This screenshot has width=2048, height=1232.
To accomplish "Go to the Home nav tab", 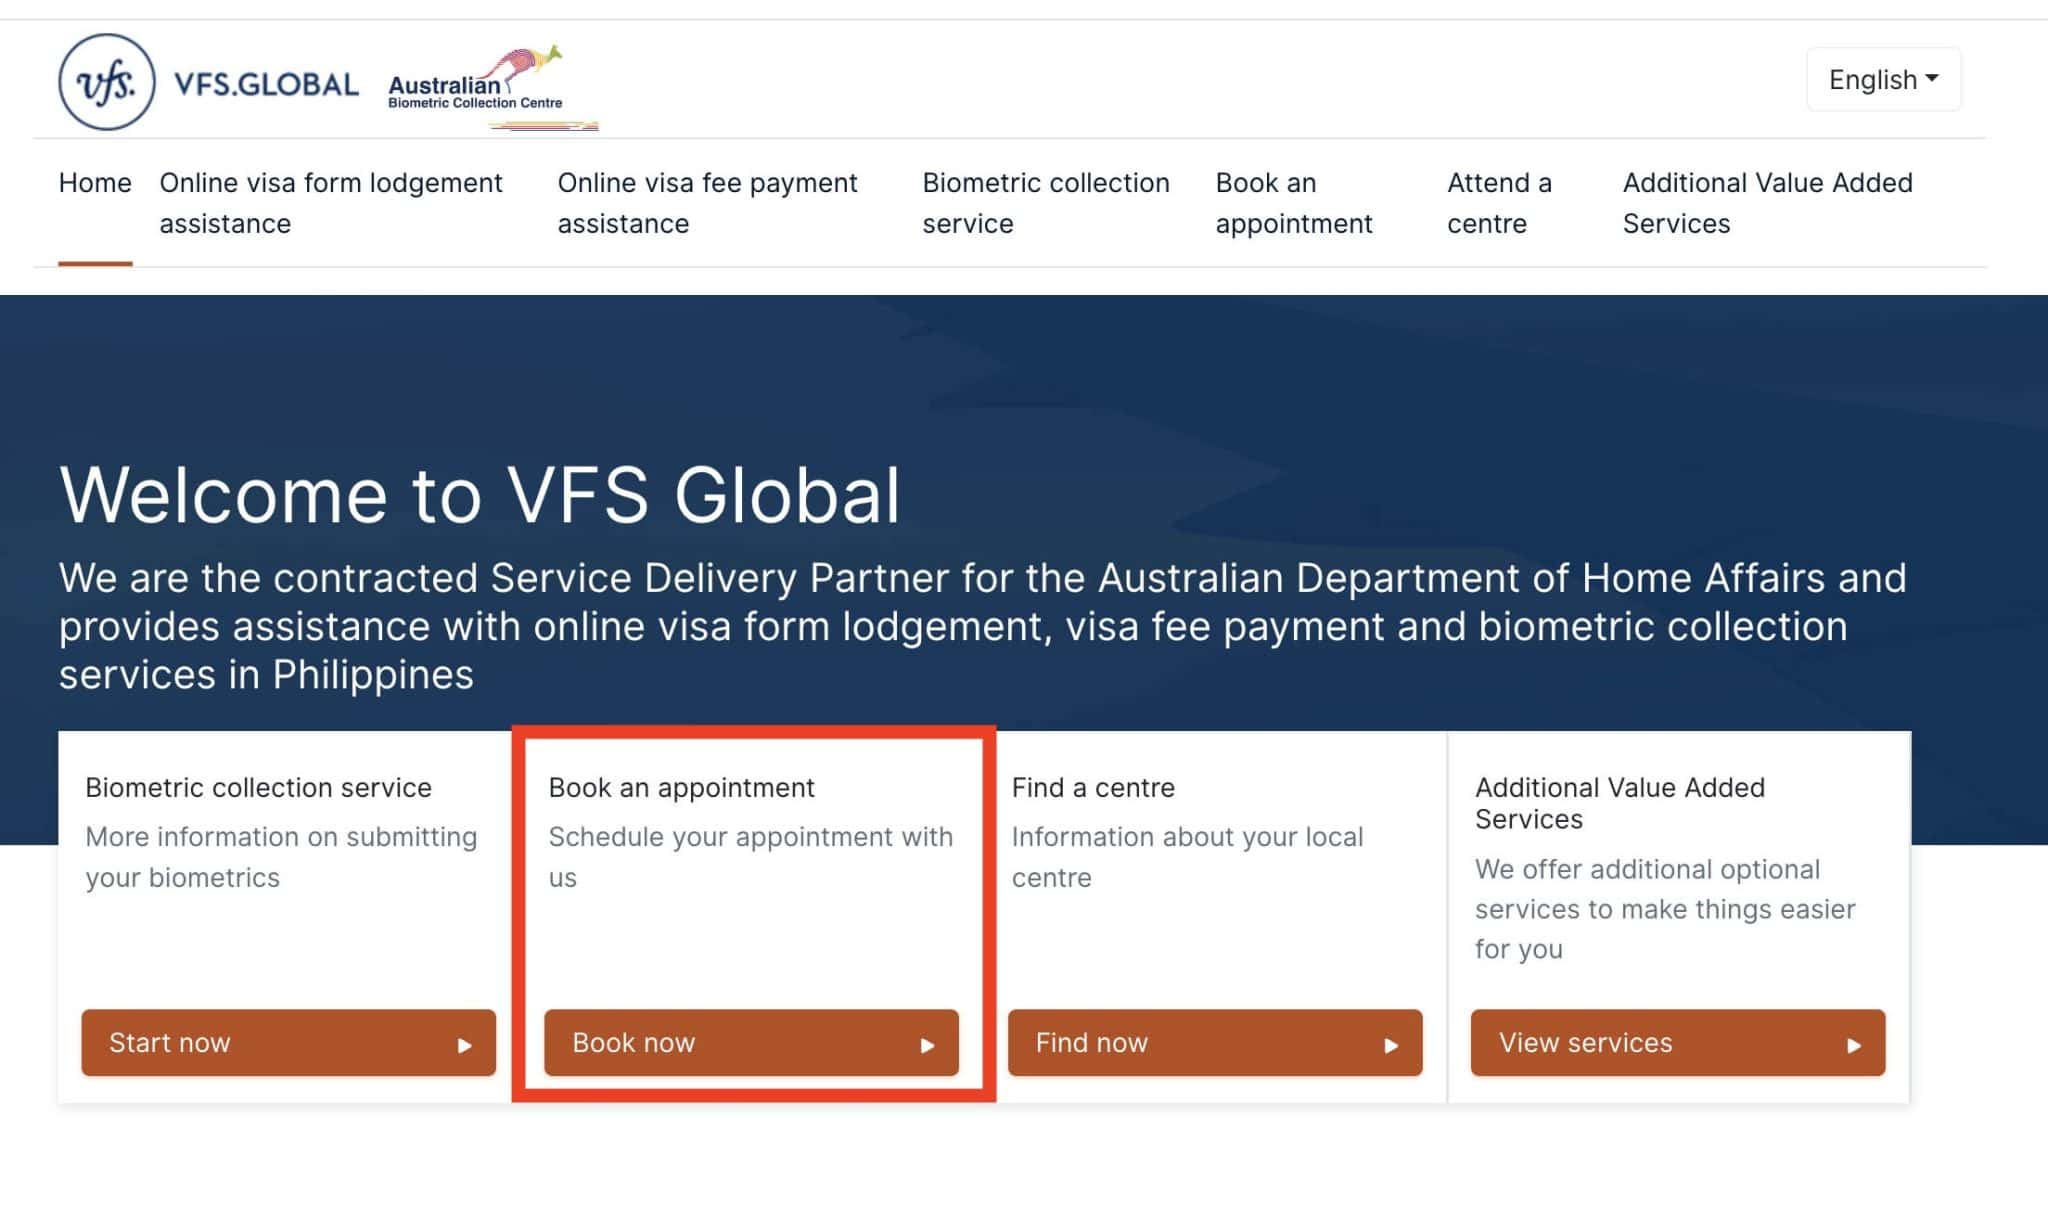I will (95, 183).
